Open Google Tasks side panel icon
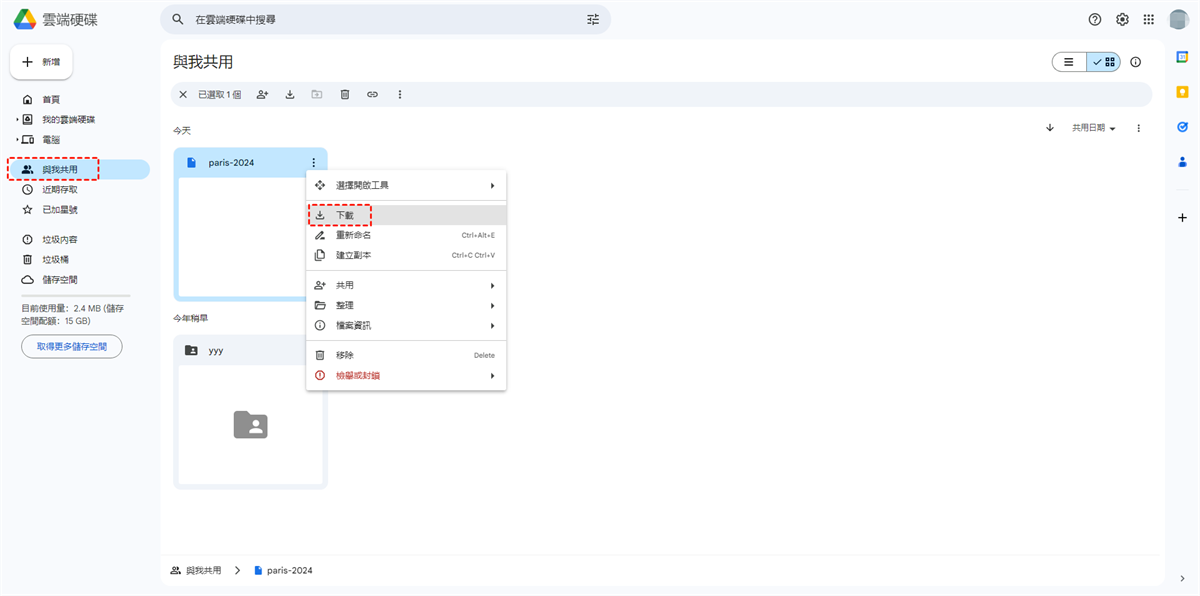This screenshot has height=596, width=1200. [x=1183, y=127]
